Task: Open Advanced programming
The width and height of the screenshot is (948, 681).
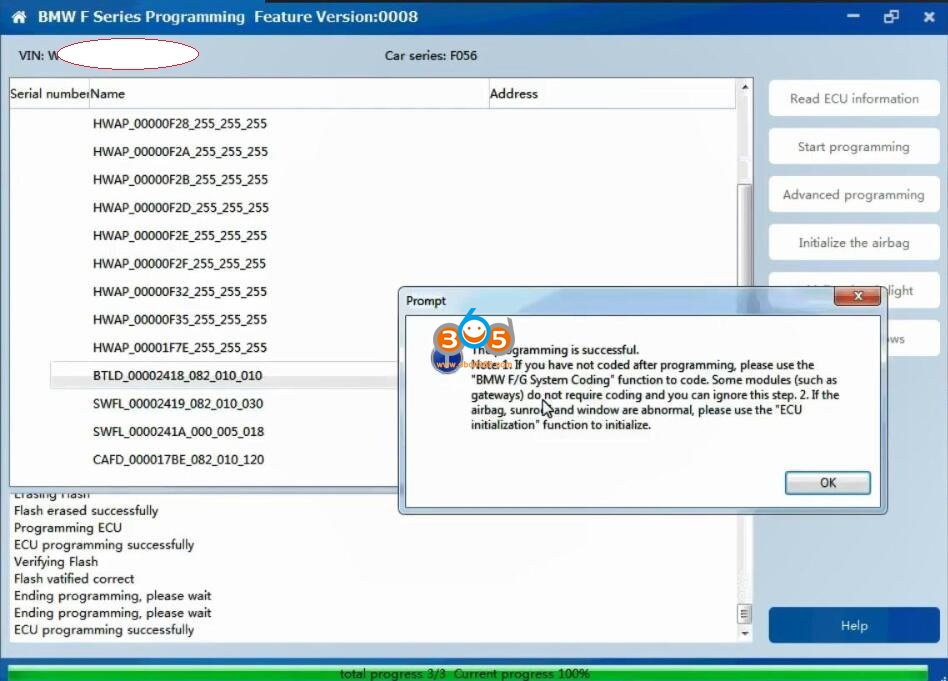Action: [854, 194]
